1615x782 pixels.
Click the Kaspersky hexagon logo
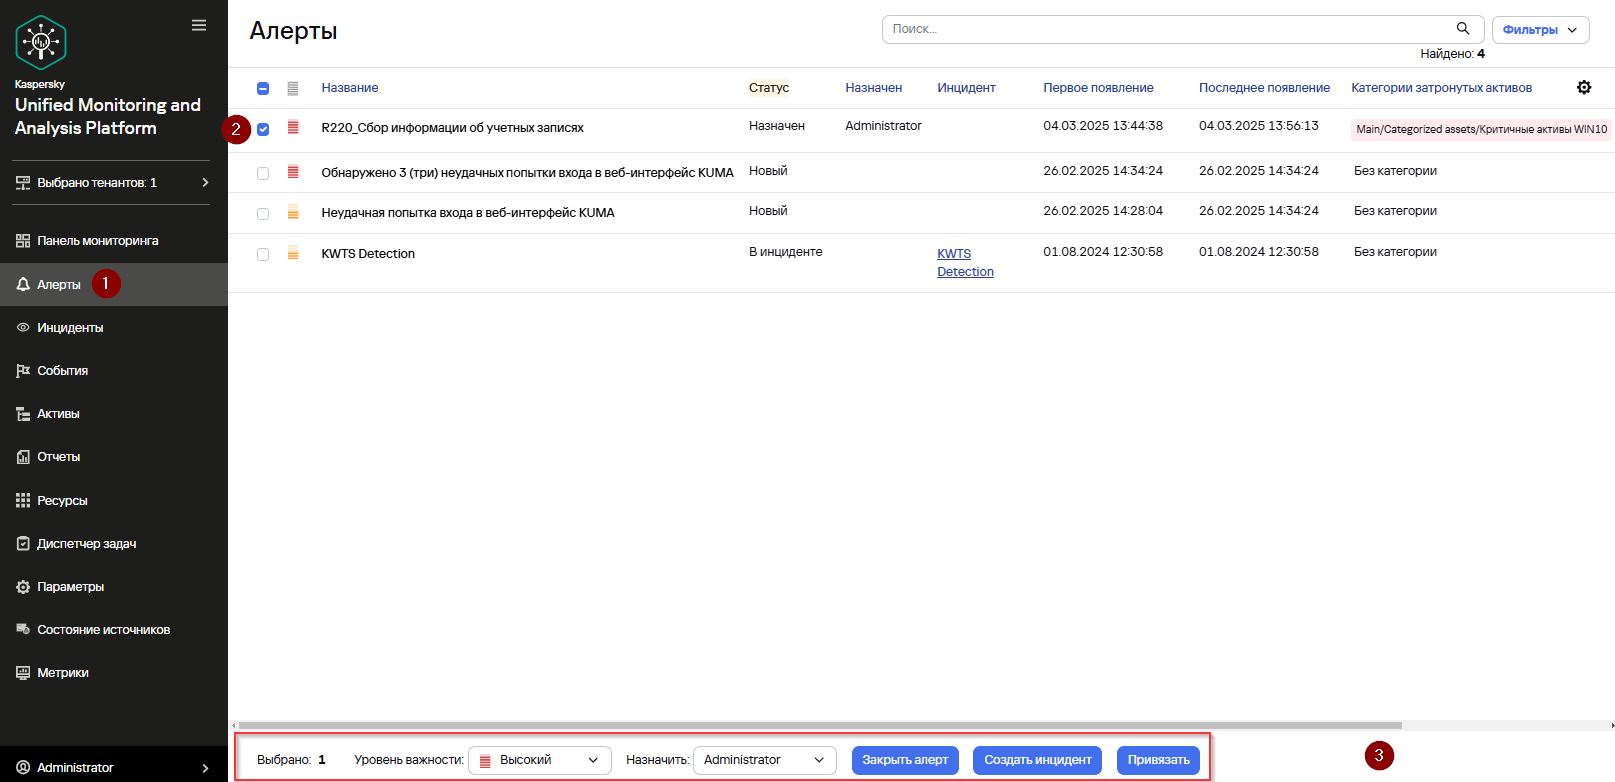[x=41, y=42]
